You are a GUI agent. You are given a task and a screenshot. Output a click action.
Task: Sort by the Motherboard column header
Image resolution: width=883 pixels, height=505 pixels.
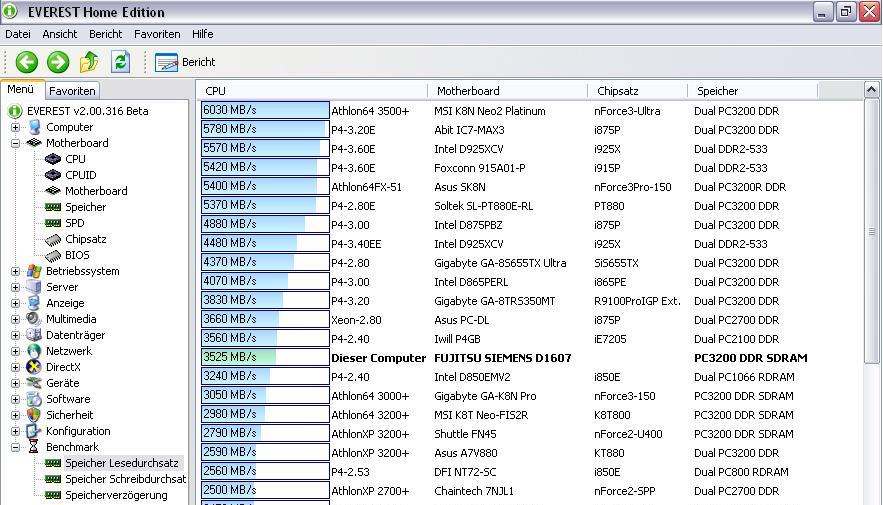(507, 91)
